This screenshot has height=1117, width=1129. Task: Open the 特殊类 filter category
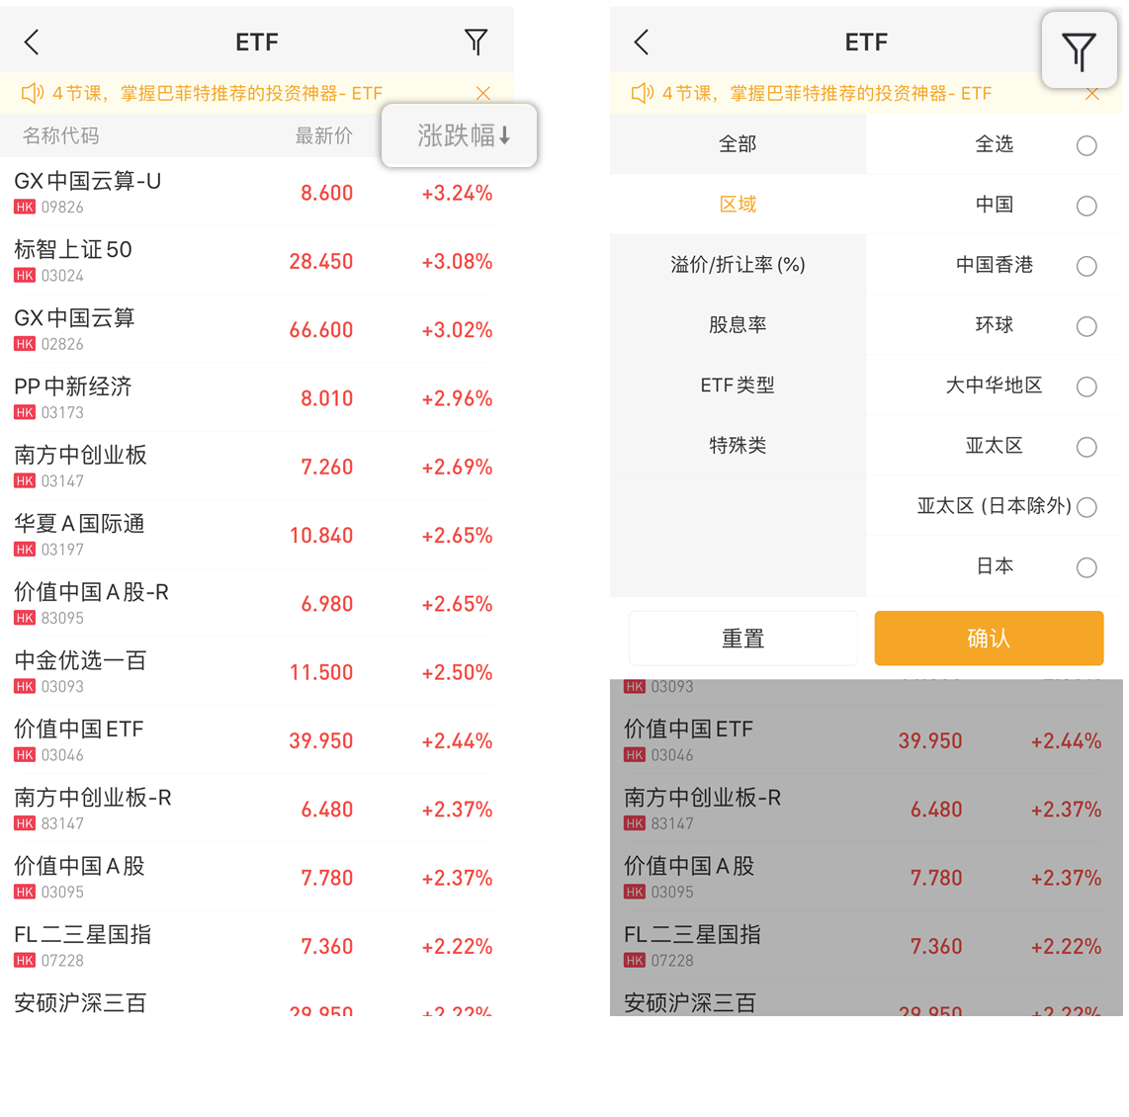[x=737, y=446]
